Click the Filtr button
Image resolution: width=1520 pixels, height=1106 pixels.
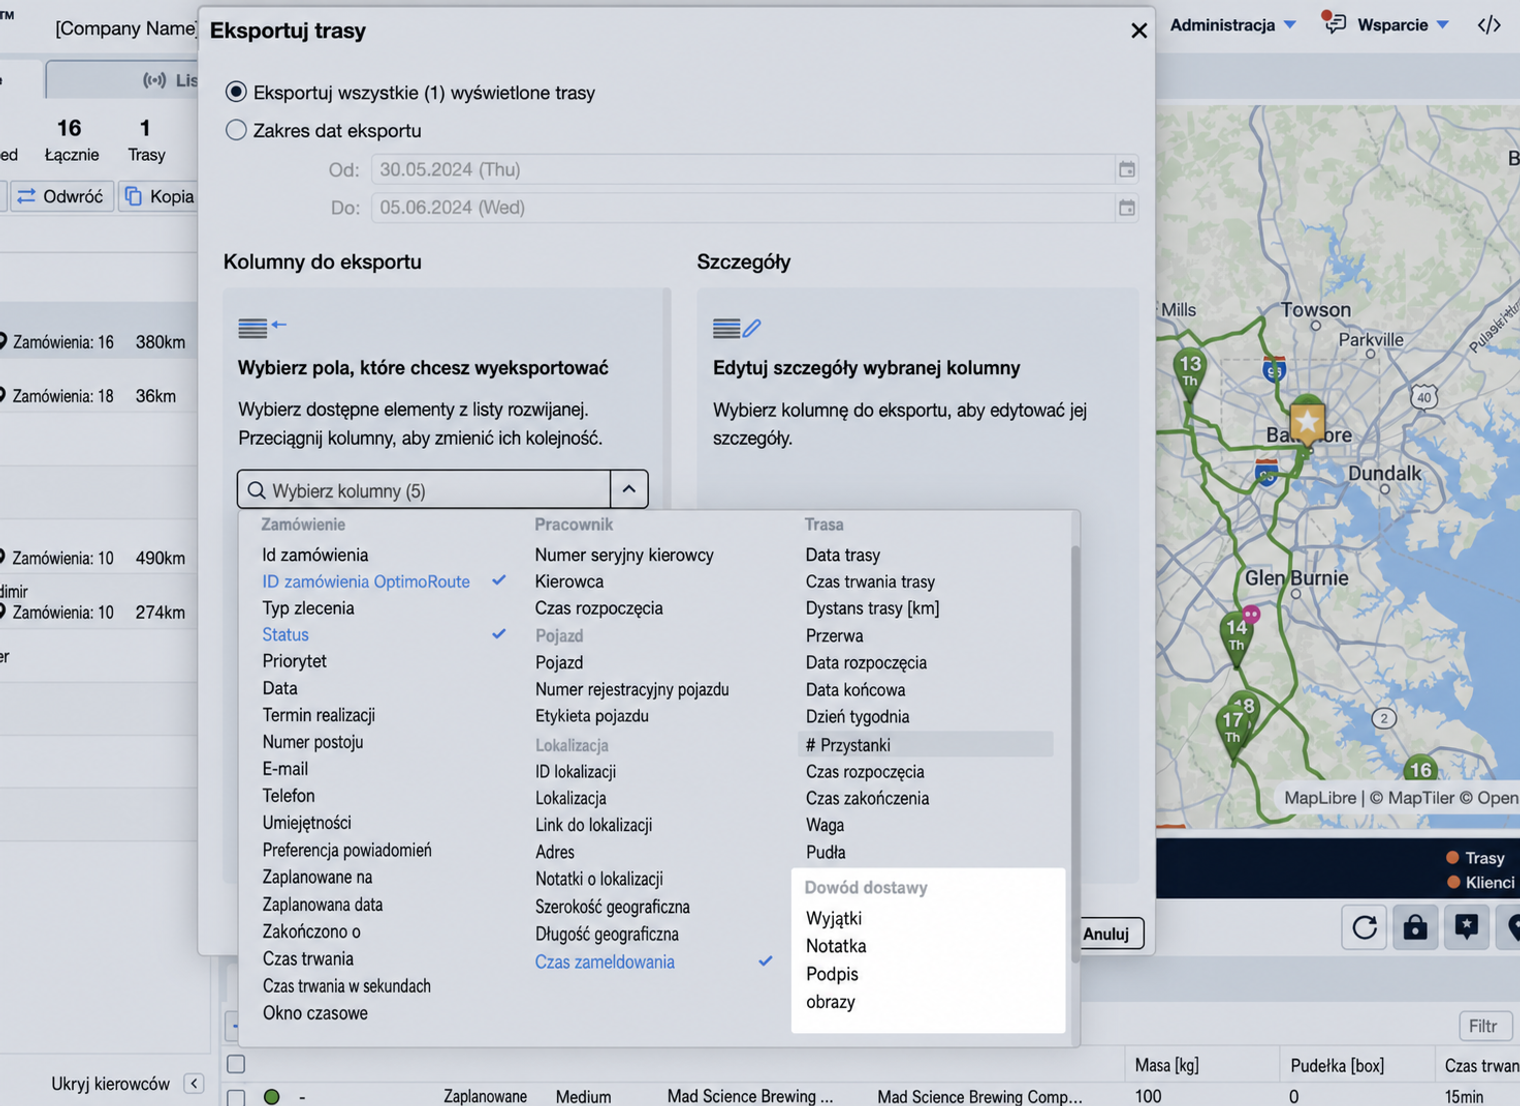(x=1484, y=1026)
